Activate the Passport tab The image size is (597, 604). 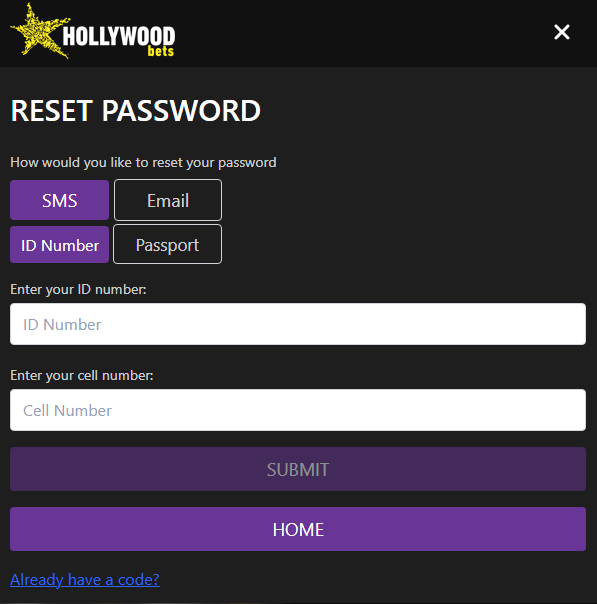pyautogui.click(x=168, y=245)
